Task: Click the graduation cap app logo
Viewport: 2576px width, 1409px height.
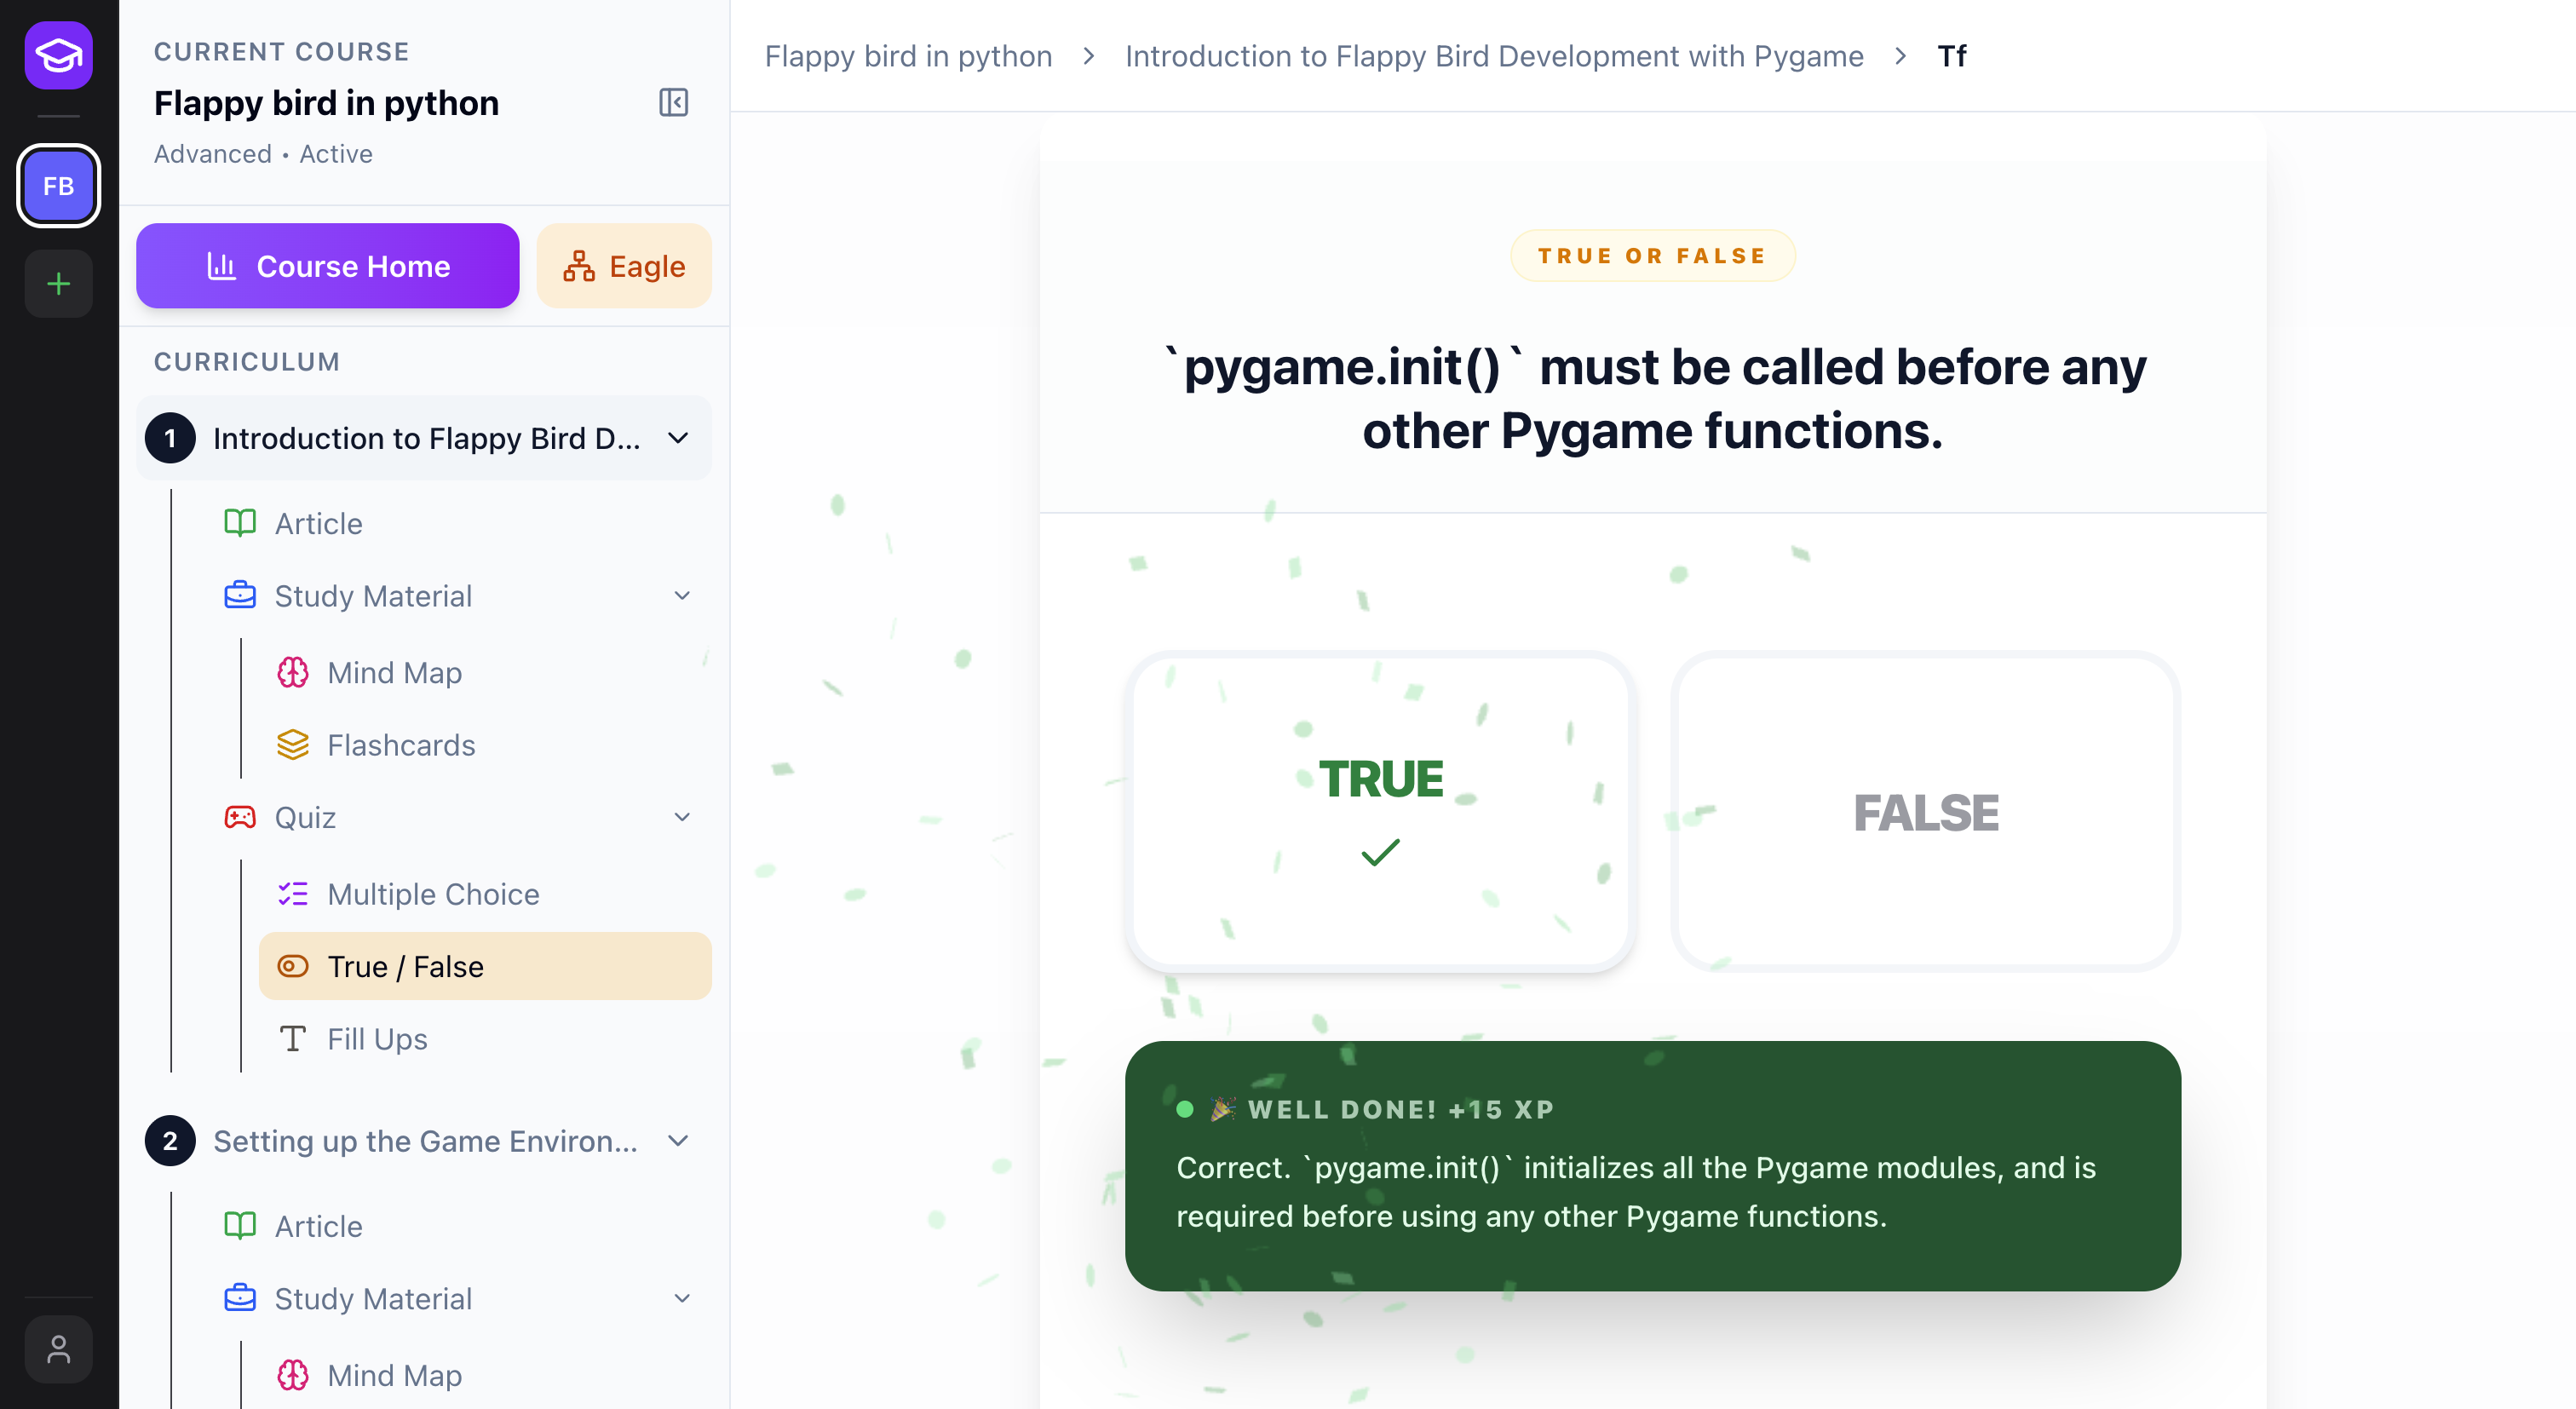Action: coord(58,55)
